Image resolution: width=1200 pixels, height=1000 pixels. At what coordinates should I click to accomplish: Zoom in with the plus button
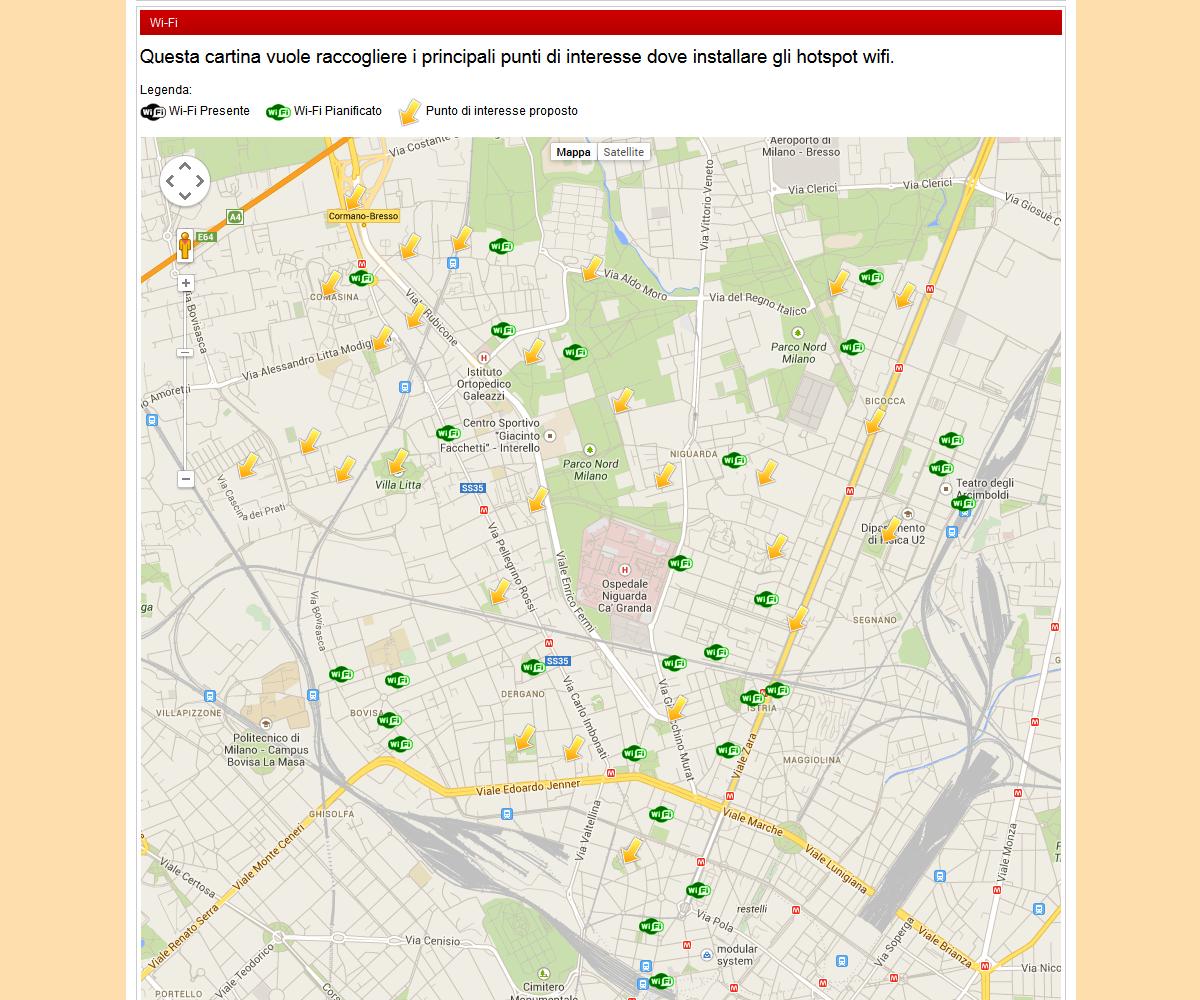[x=185, y=283]
